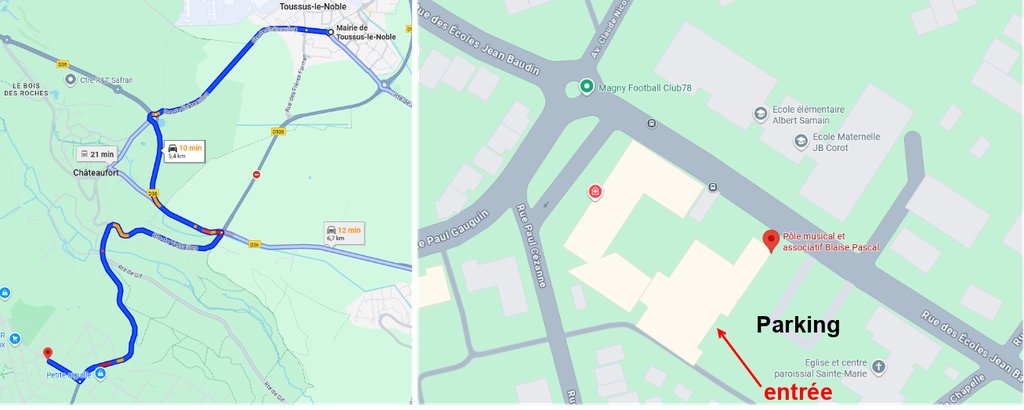Screen dimensions: 1024x410
Task: Click the bus stop icon beside the beige building
Action: click(x=712, y=187)
